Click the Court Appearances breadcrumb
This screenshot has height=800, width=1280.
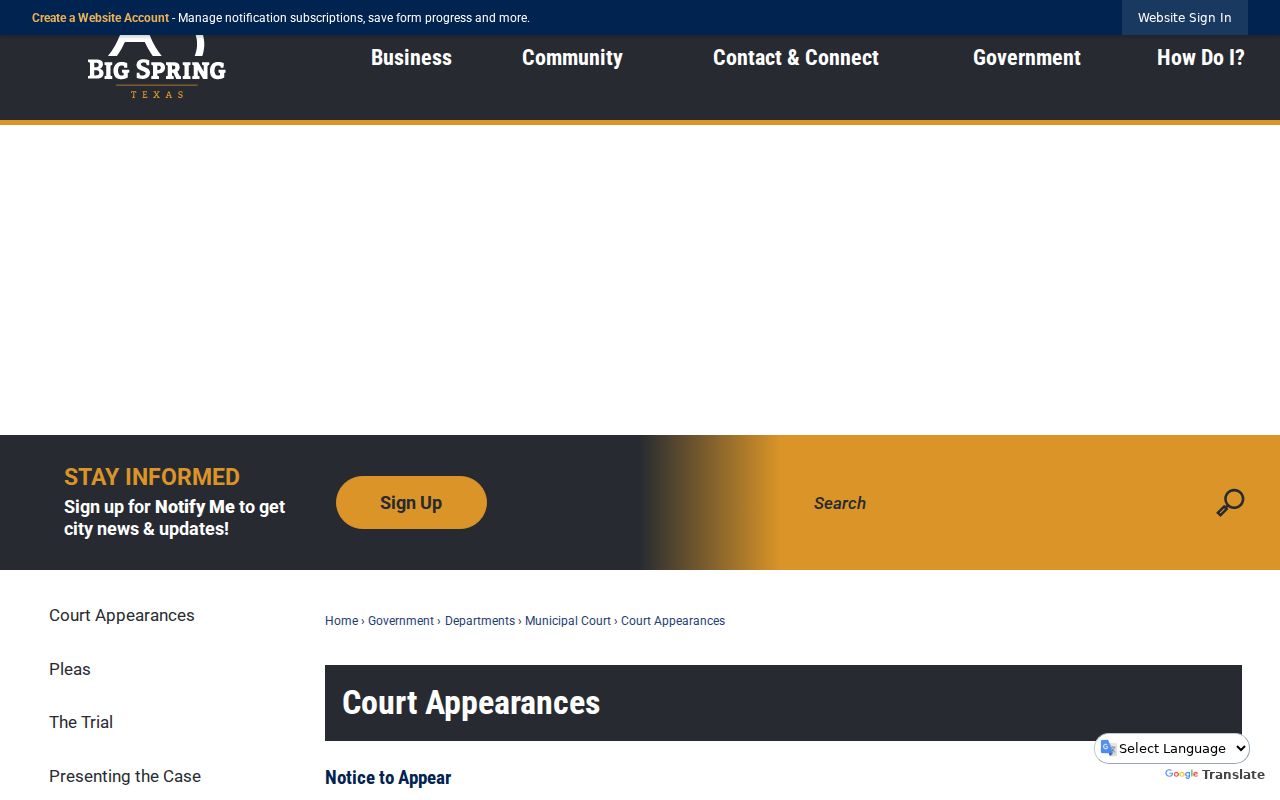click(673, 621)
